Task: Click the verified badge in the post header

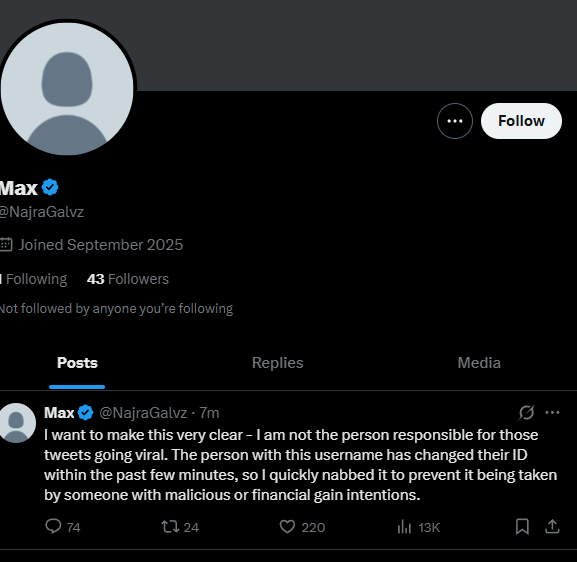Action: (x=86, y=413)
